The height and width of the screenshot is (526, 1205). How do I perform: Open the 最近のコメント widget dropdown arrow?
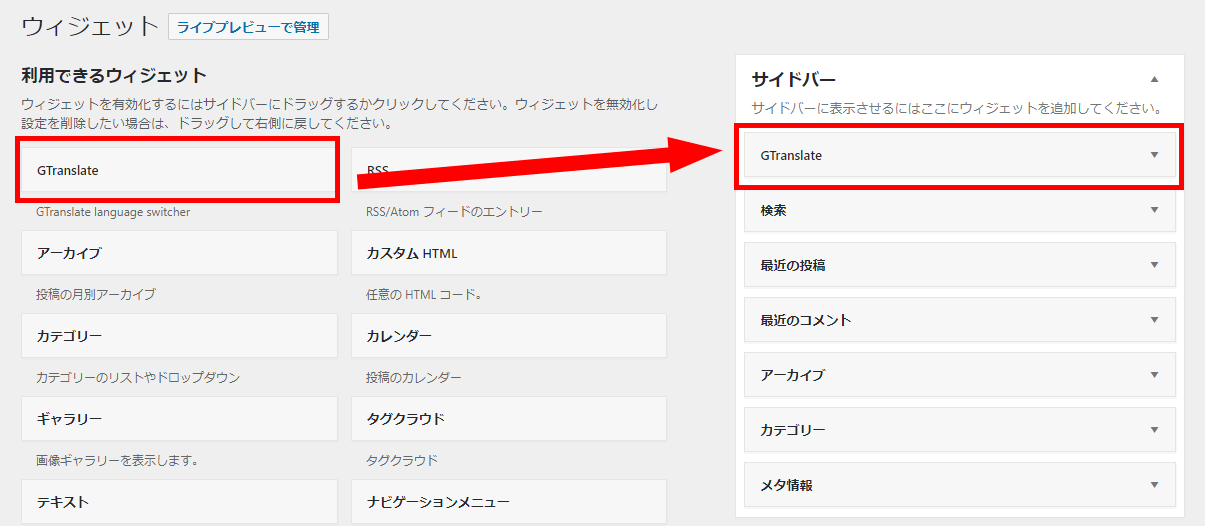click(x=1154, y=320)
